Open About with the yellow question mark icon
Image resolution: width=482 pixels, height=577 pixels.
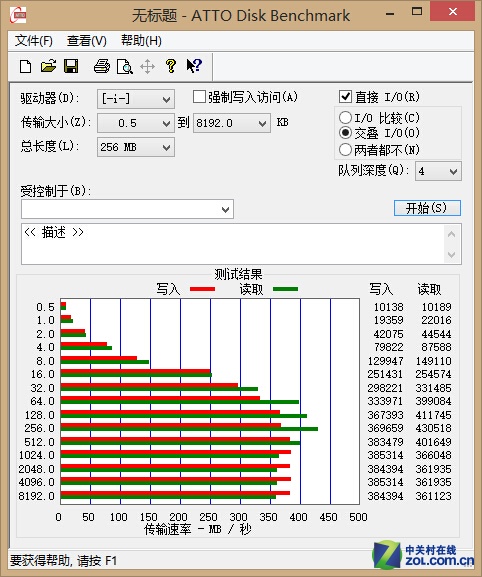tap(171, 66)
